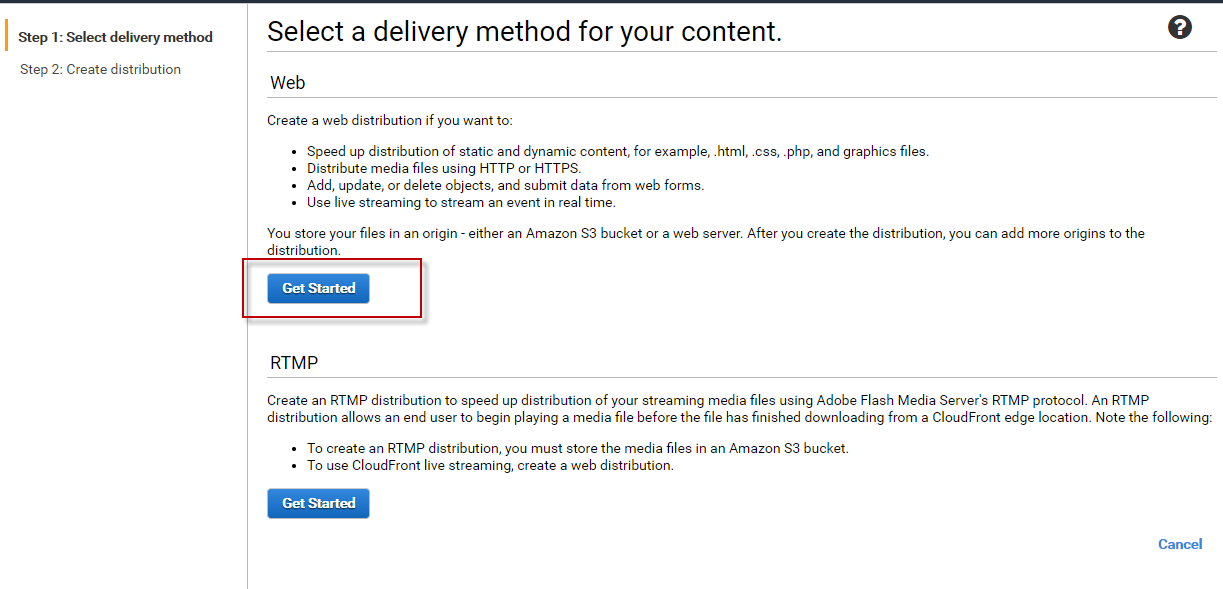Click the 'Distribute media files using HTTP' bullet
The width and height of the screenshot is (1223, 589).
point(443,168)
